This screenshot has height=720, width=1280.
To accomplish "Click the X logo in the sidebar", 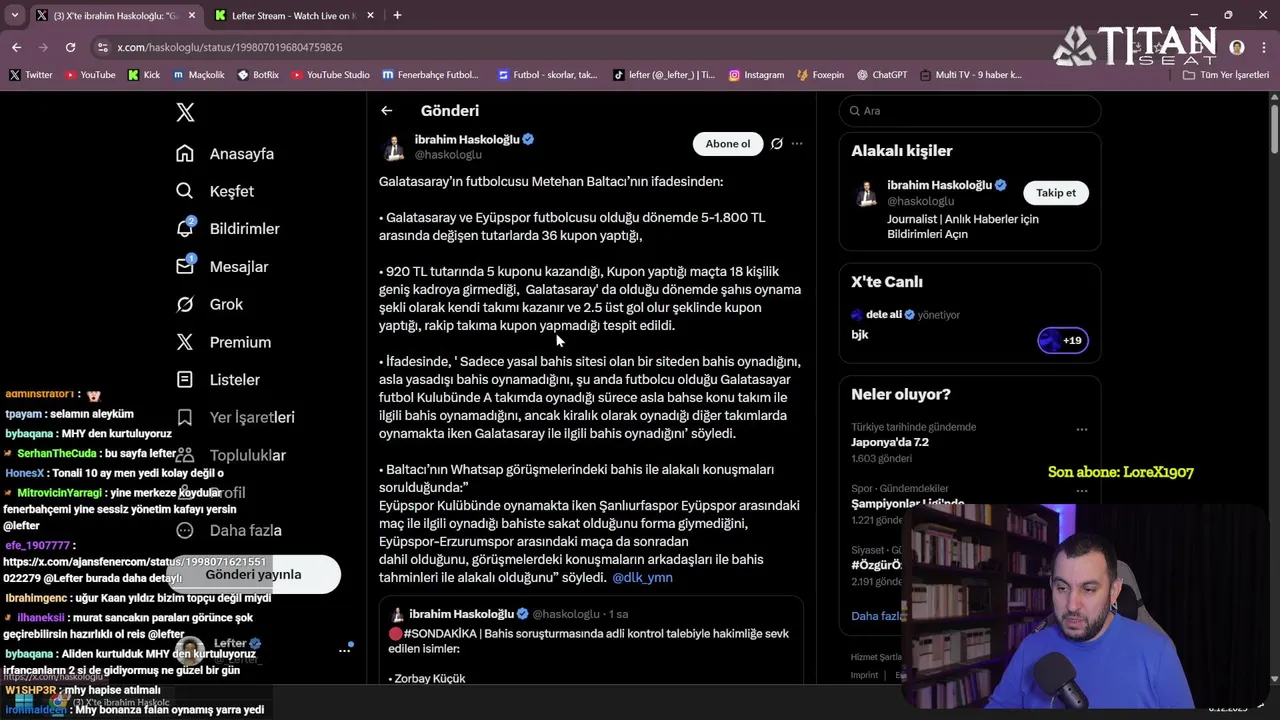I will 185,112.
